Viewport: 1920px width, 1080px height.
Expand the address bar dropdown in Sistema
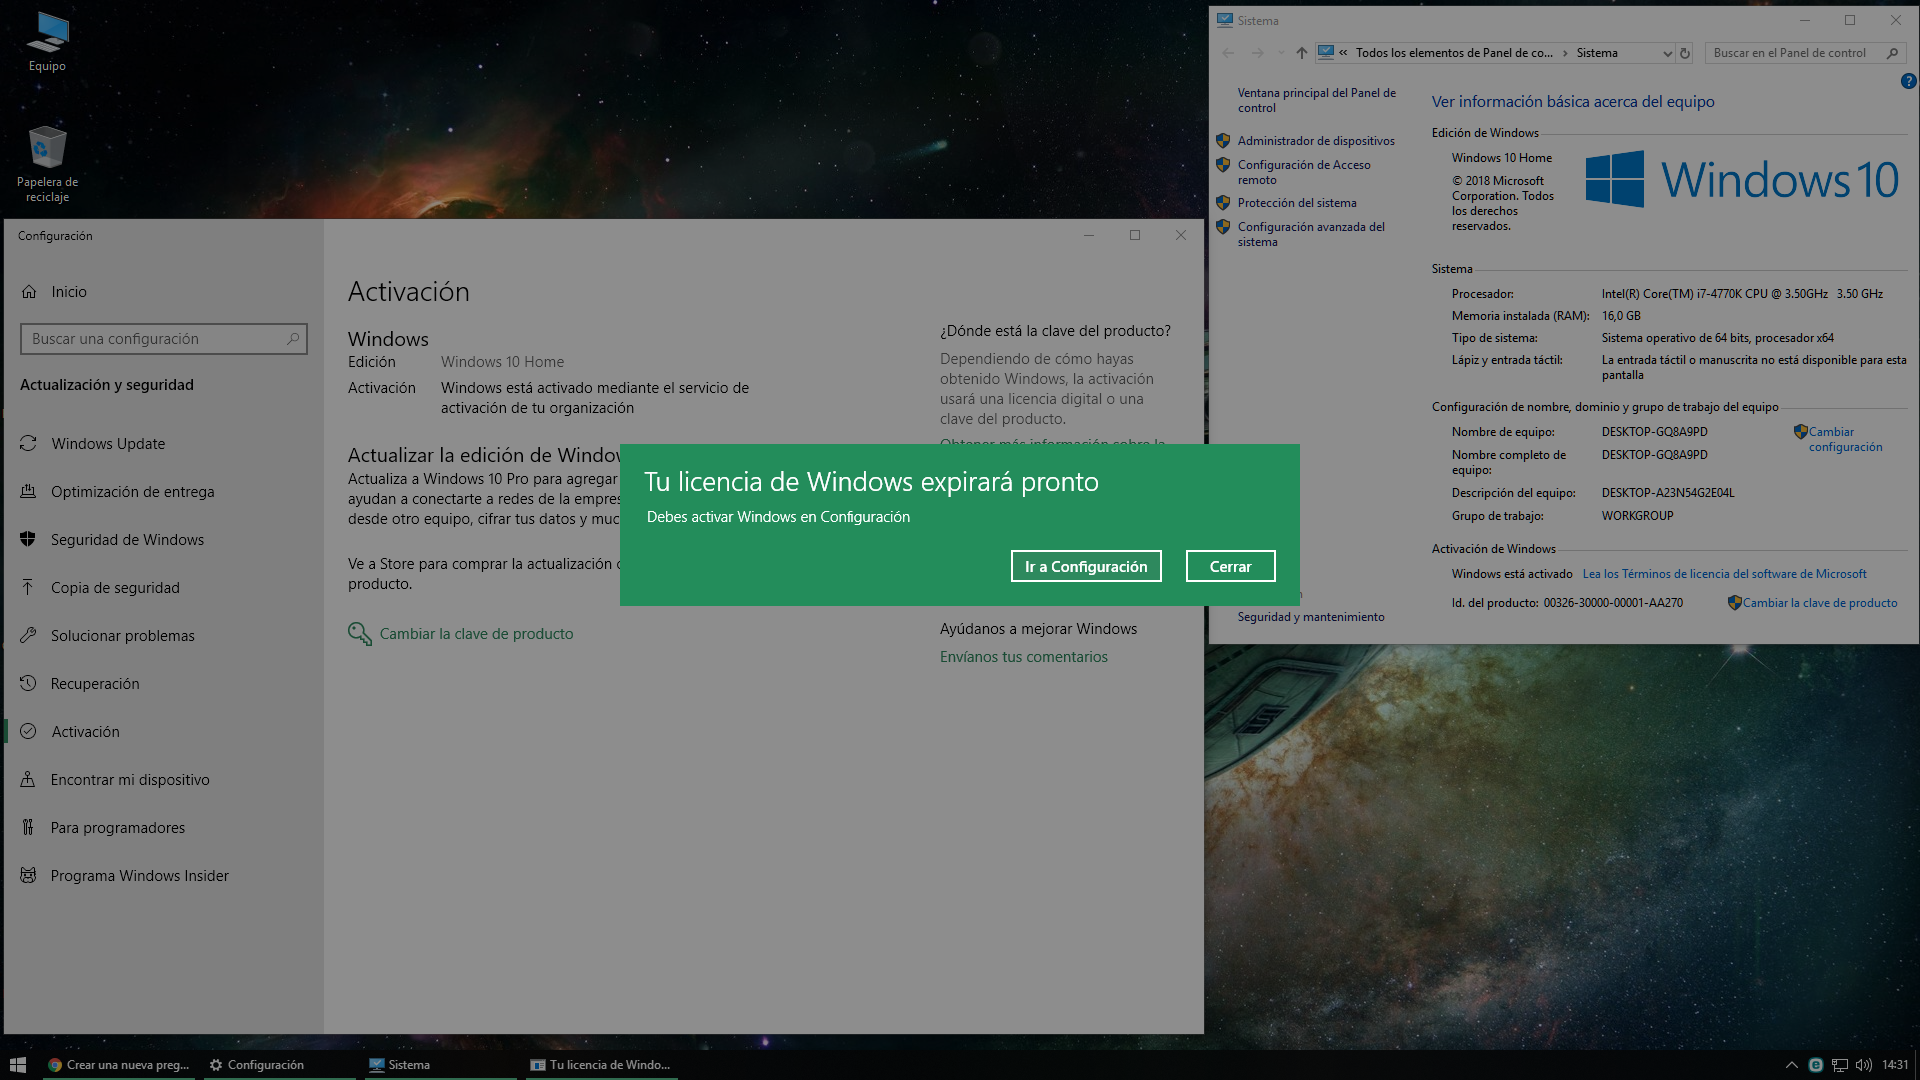tap(1667, 53)
